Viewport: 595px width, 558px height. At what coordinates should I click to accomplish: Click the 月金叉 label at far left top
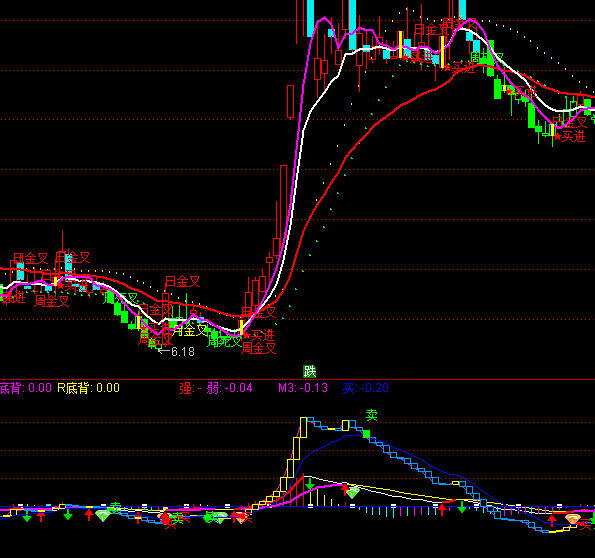[x=31, y=259]
